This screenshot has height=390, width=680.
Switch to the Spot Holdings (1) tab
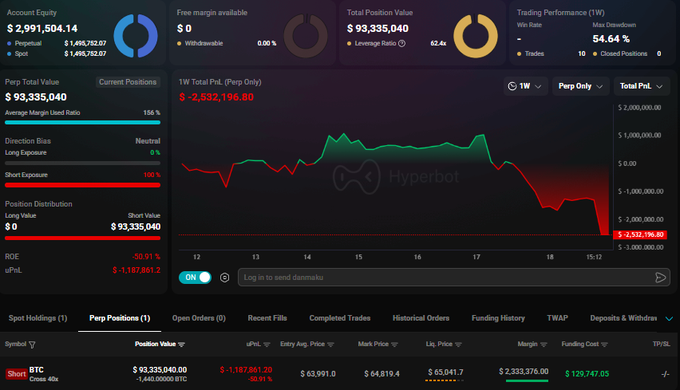click(38, 318)
